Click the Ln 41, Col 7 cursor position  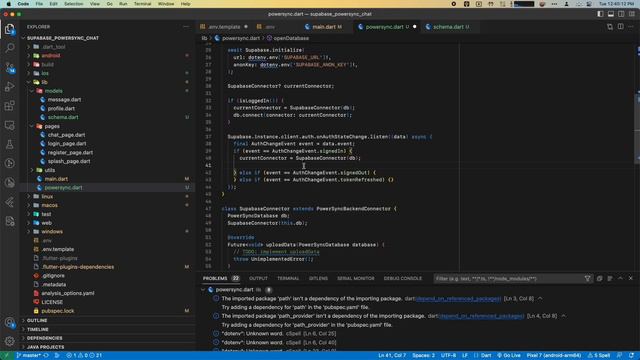[392, 356]
